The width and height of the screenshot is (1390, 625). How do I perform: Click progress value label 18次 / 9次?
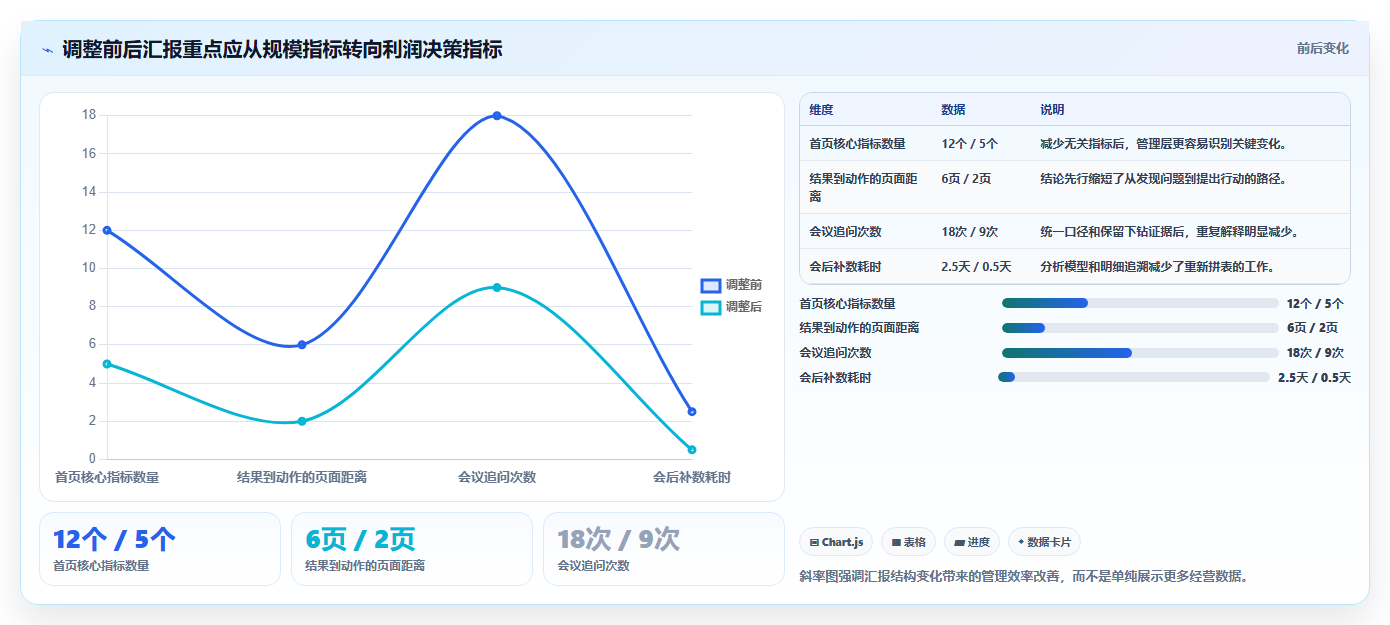point(1315,353)
